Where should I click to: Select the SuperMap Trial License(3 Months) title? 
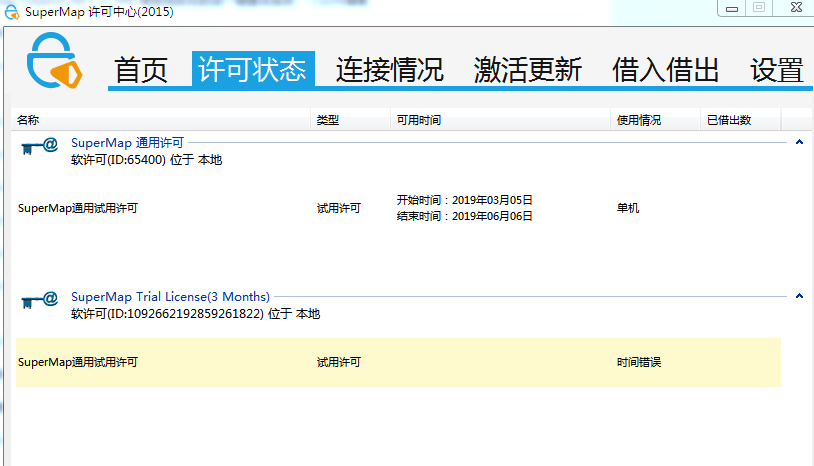(170, 297)
